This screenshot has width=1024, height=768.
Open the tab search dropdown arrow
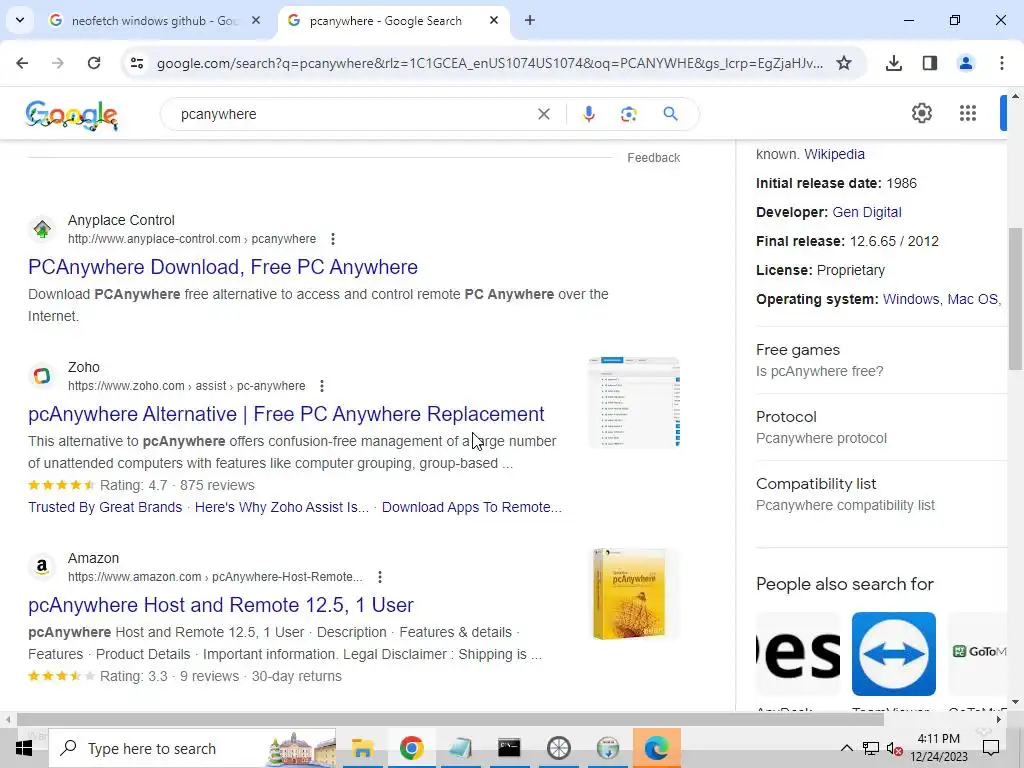20,20
